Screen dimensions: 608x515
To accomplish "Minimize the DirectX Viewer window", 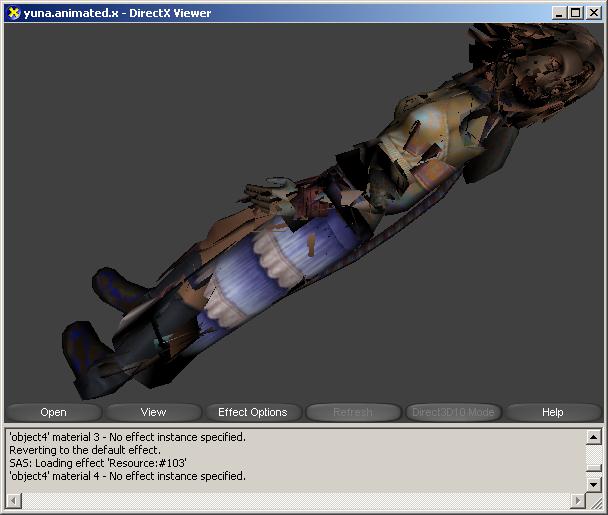I will point(558,13).
